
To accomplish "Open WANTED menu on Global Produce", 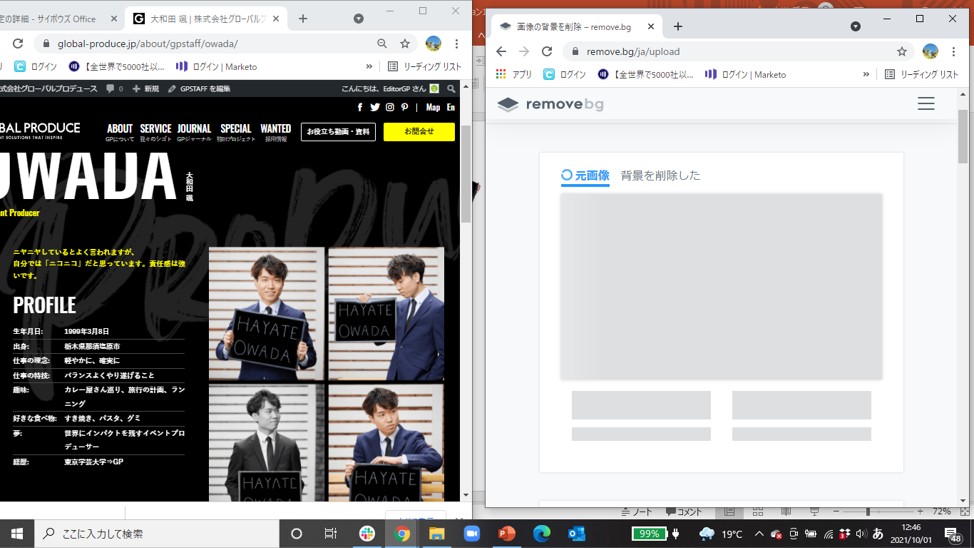I will click(275, 132).
